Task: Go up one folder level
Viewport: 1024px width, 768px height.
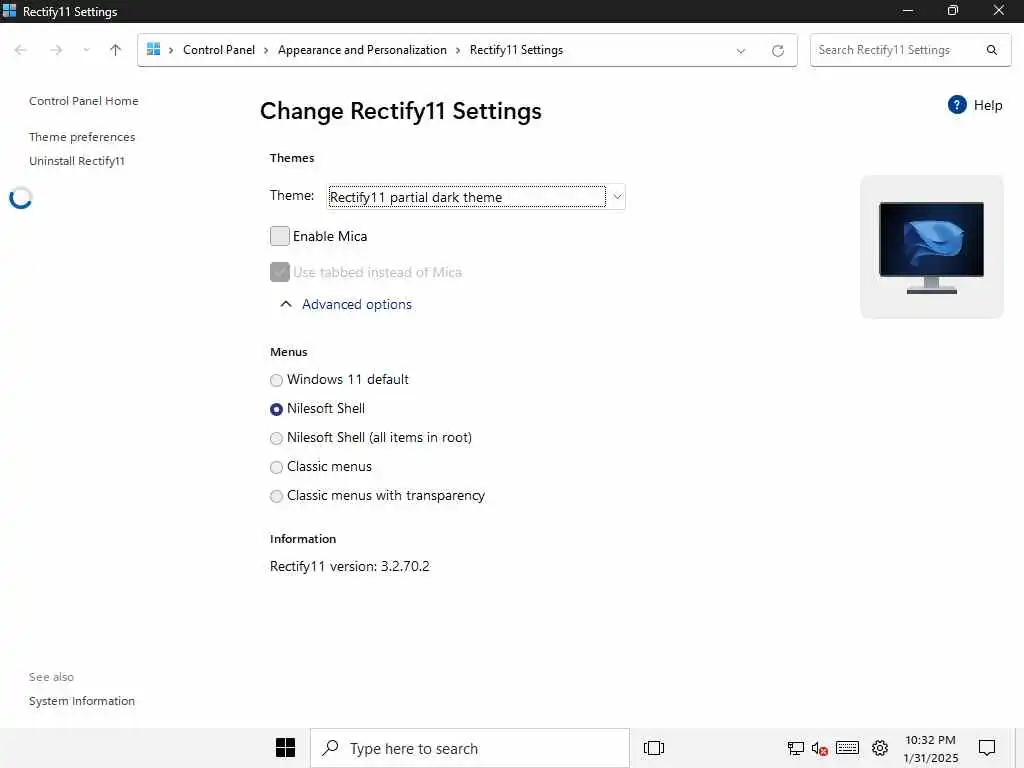Action: 116,50
